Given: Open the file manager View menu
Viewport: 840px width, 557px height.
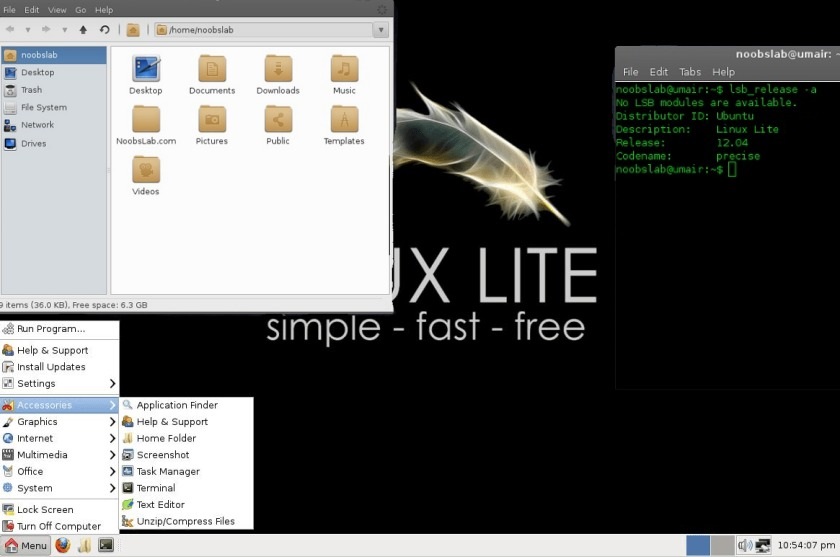Looking at the screenshot, I should pyautogui.click(x=57, y=10).
